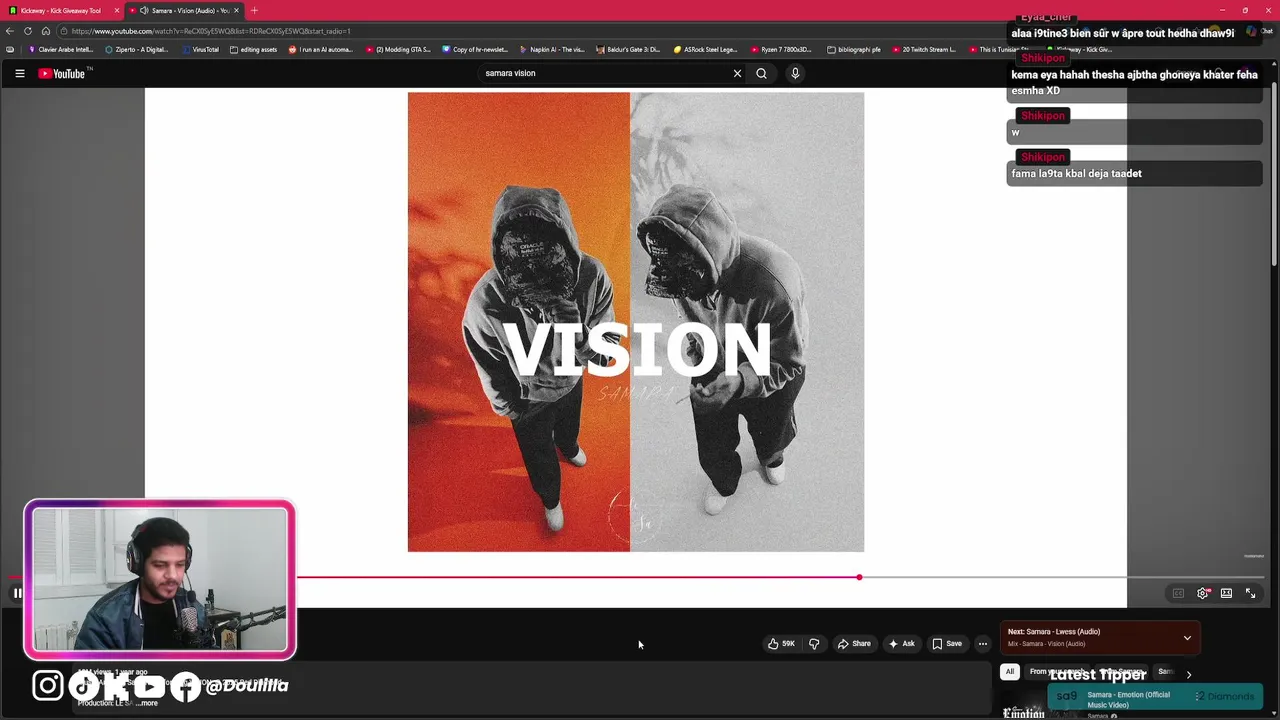Close the Kickaway browser tab

(116, 10)
